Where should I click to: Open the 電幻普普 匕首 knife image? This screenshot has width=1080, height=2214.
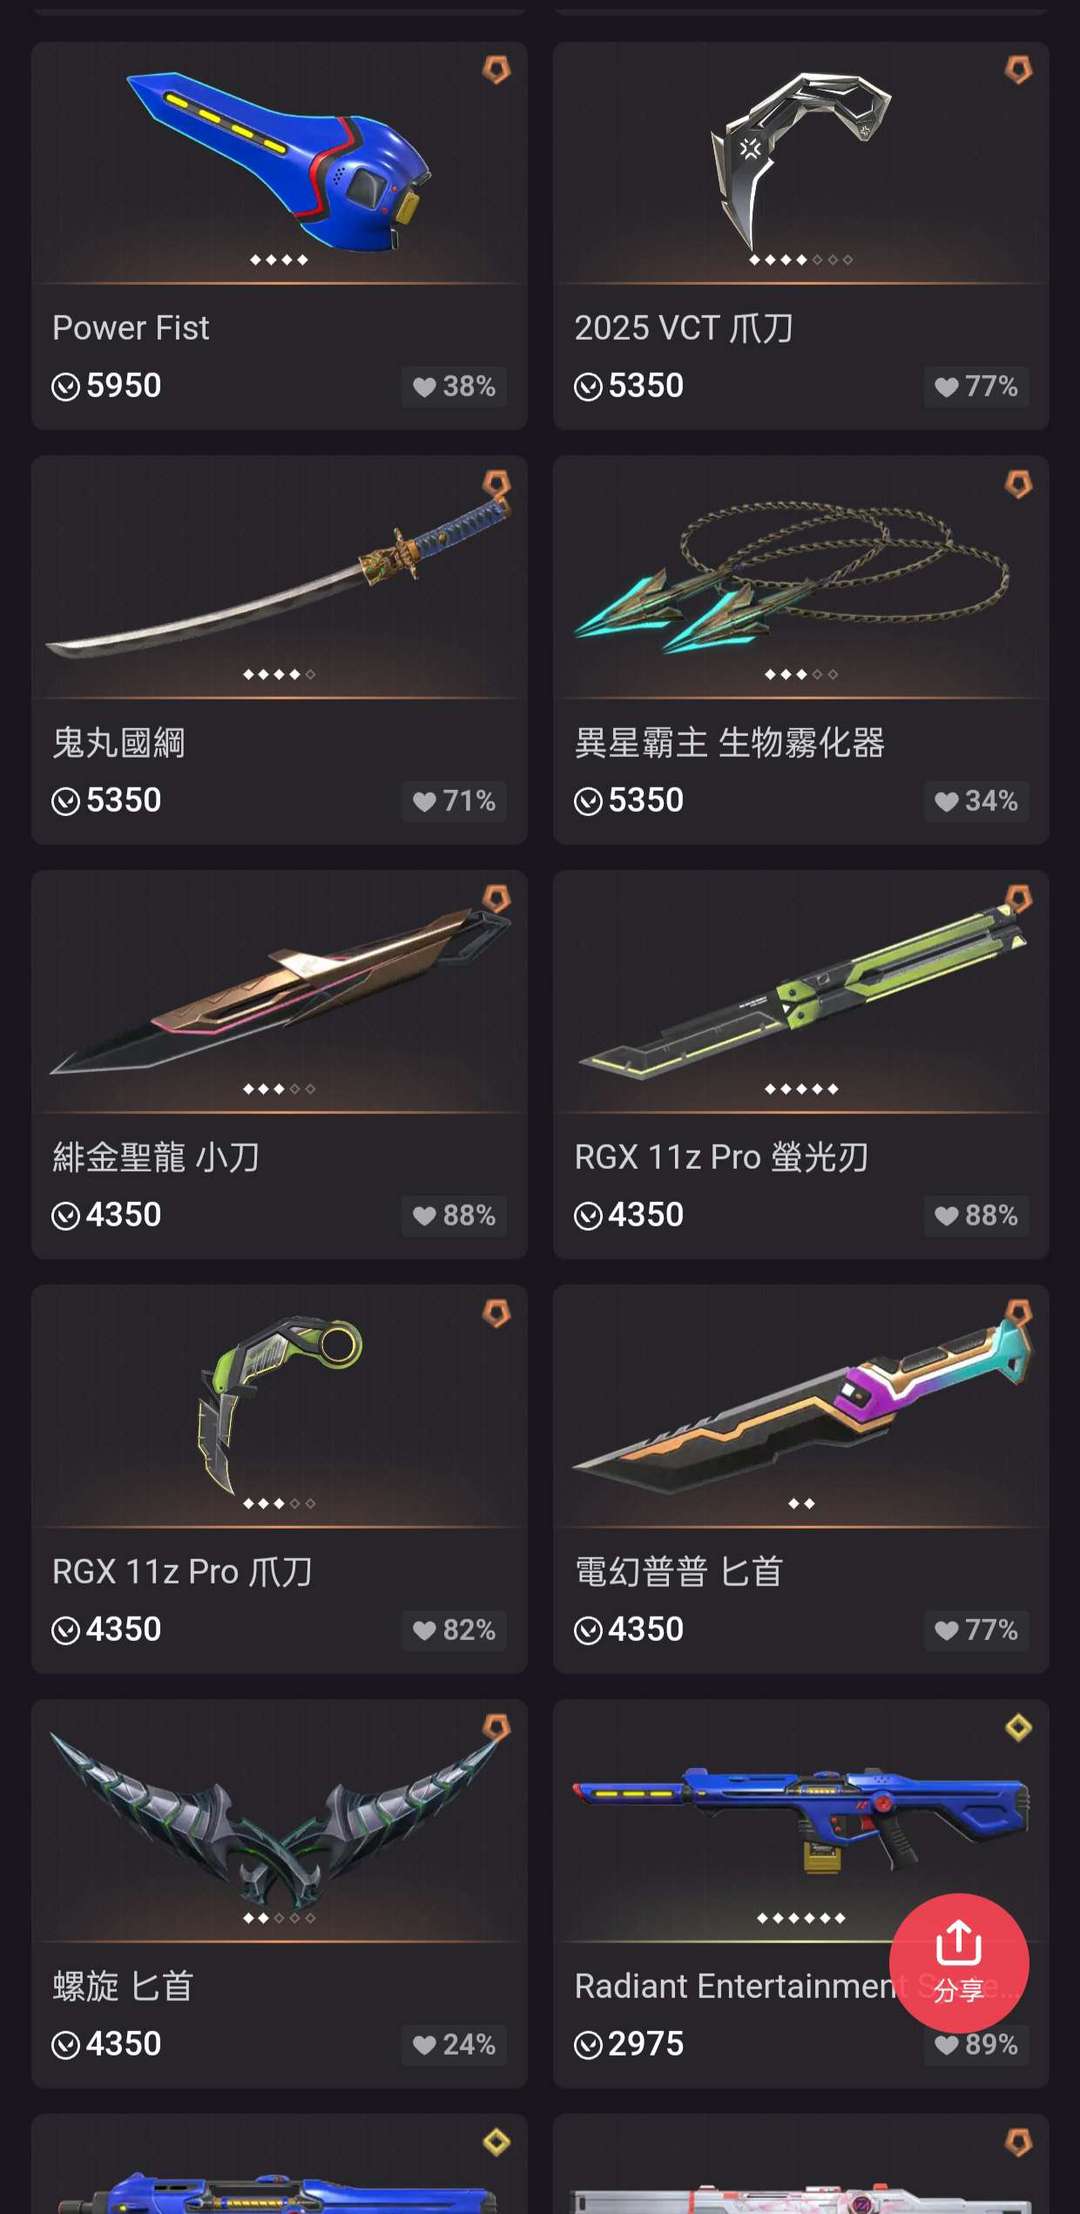tap(801, 1405)
